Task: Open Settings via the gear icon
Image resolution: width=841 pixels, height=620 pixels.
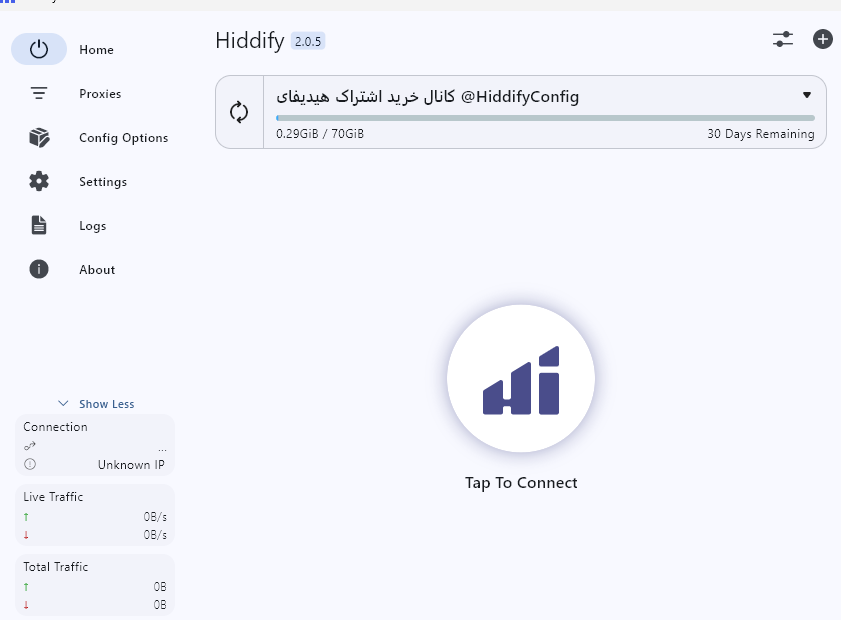Action: click(38, 181)
